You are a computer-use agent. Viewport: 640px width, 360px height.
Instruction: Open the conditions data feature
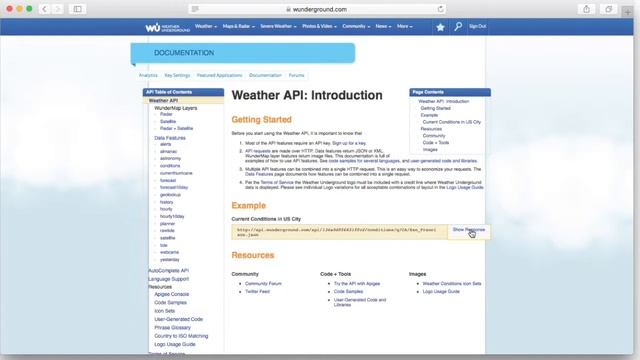coord(170,166)
